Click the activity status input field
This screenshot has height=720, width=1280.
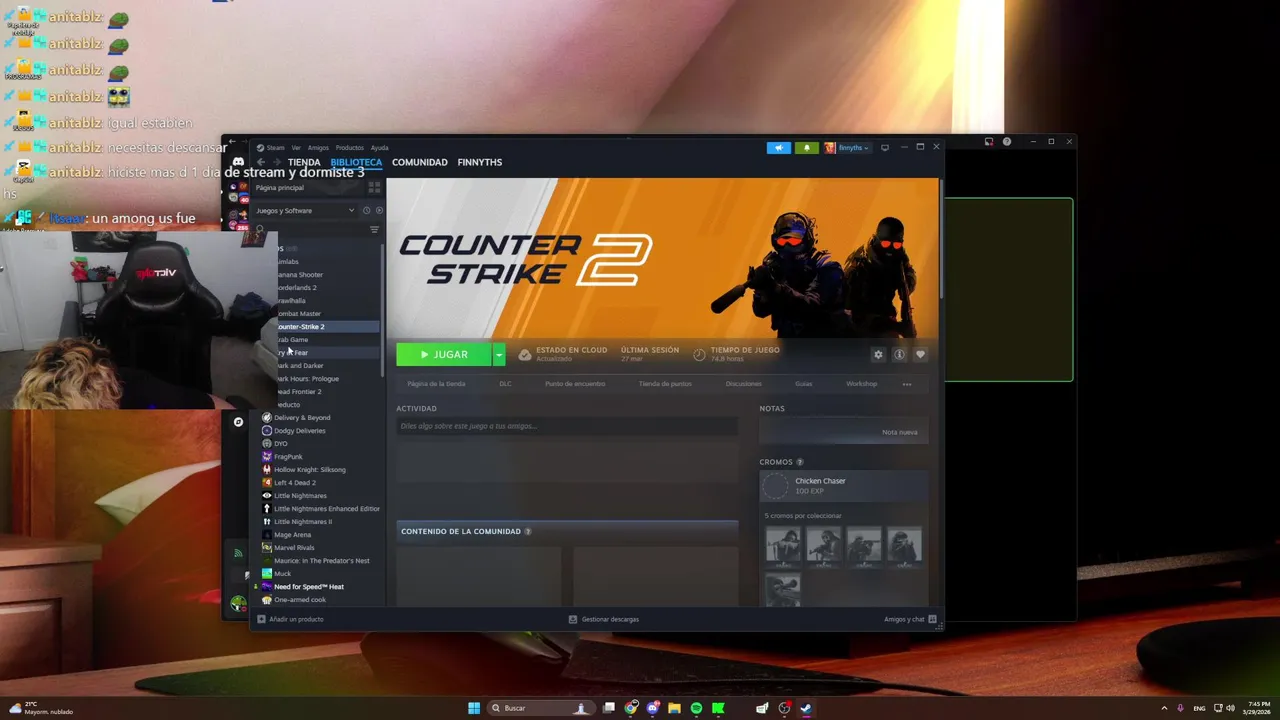(x=567, y=426)
